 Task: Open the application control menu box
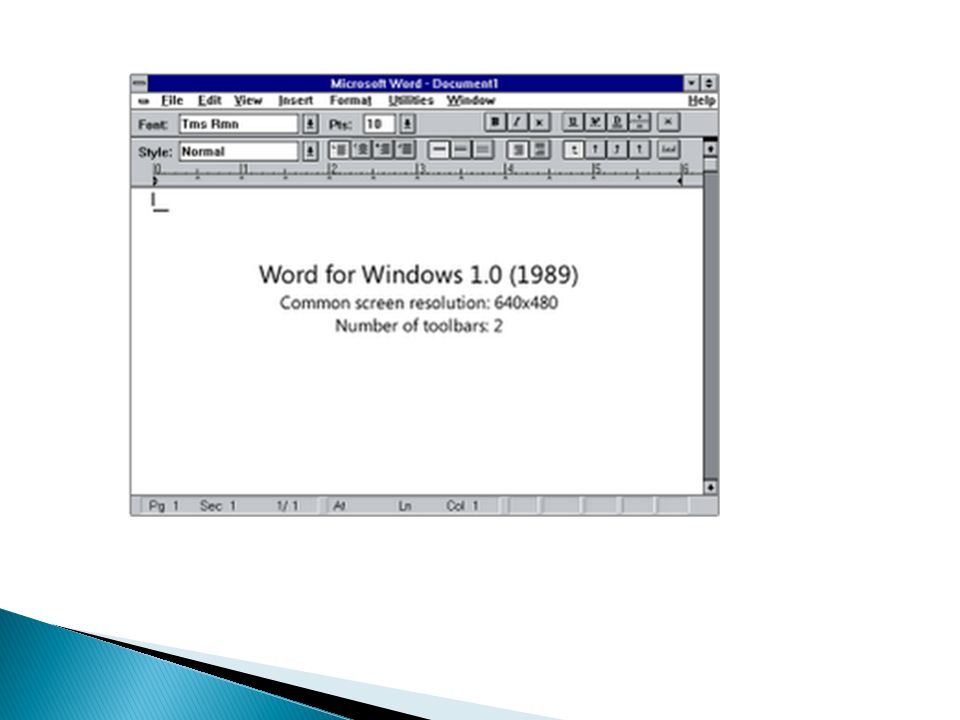coord(140,83)
